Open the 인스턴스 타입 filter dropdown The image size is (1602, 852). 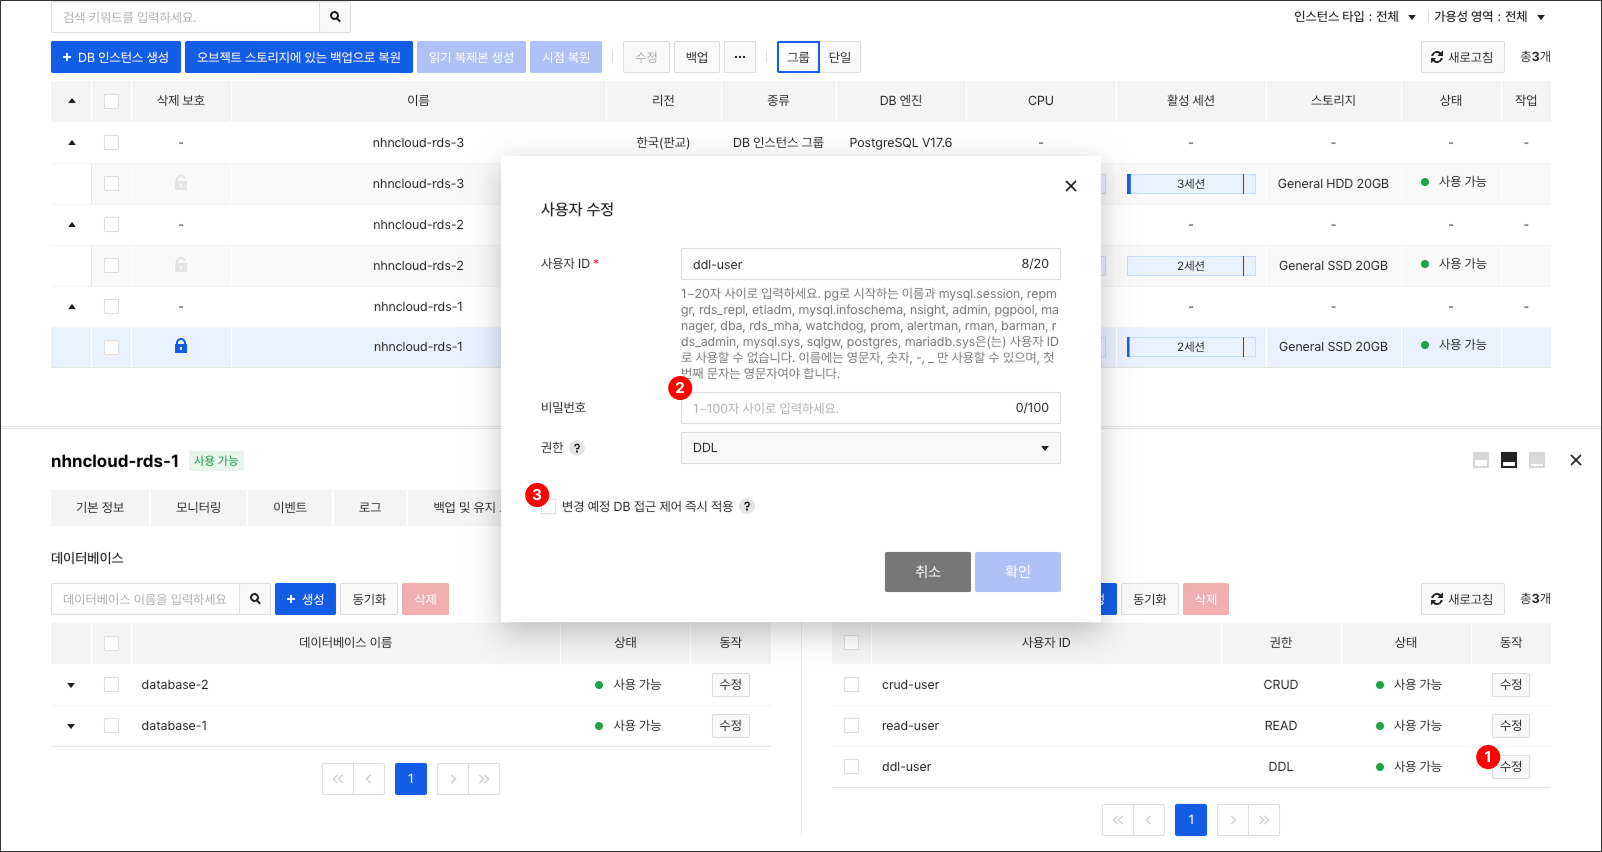1355,17
